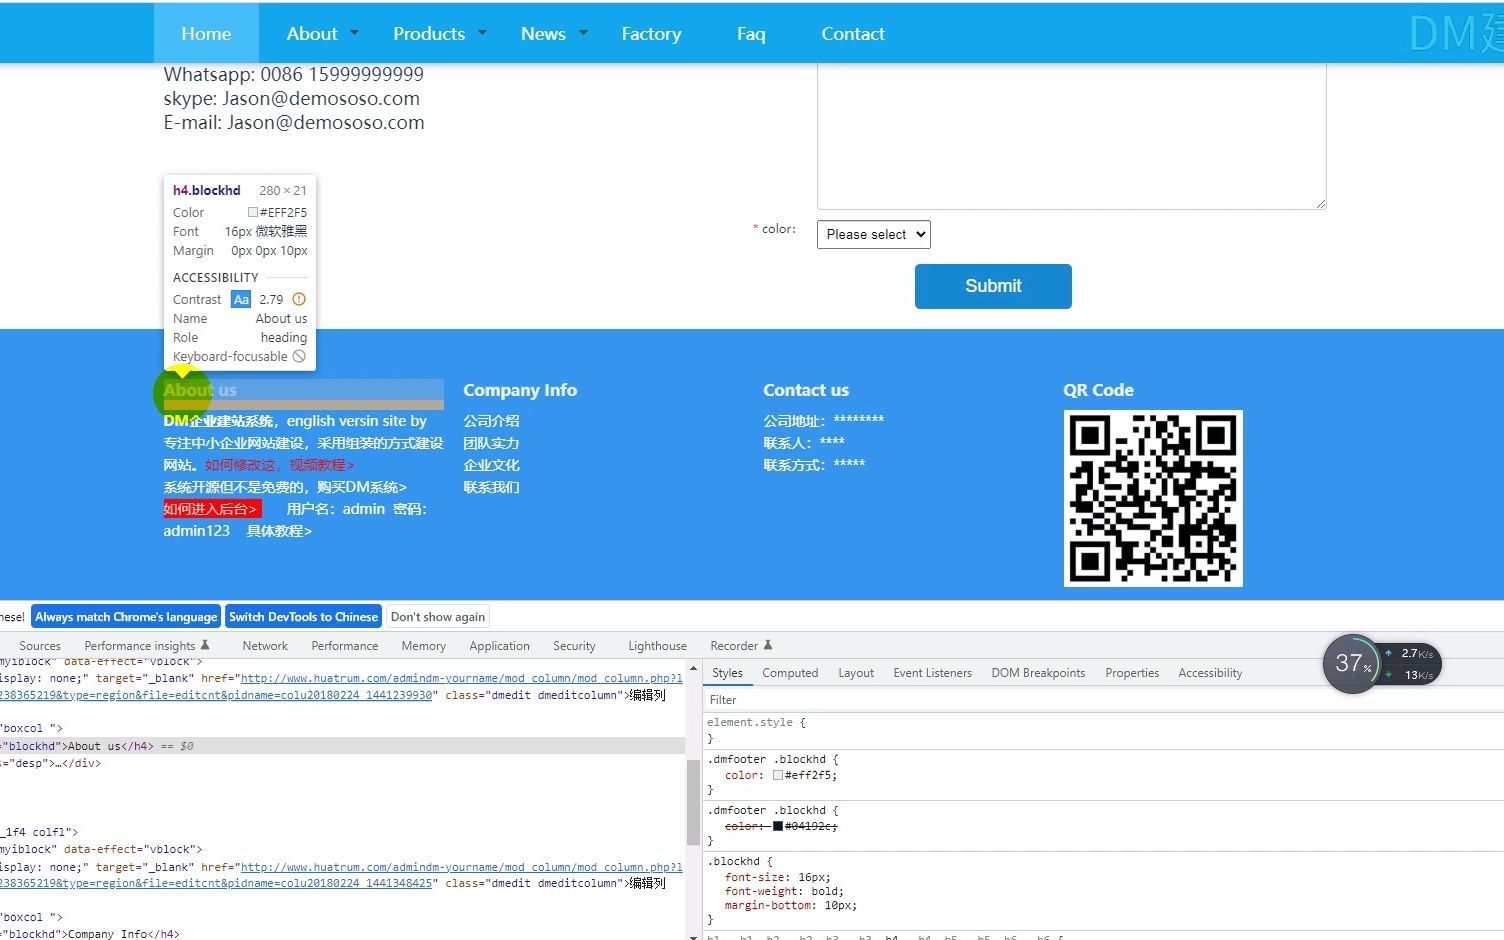The width and height of the screenshot is (1504, 940).
Task: Click the 'E-mail: Jason@demososo.com' text
Action: point(293,122)
